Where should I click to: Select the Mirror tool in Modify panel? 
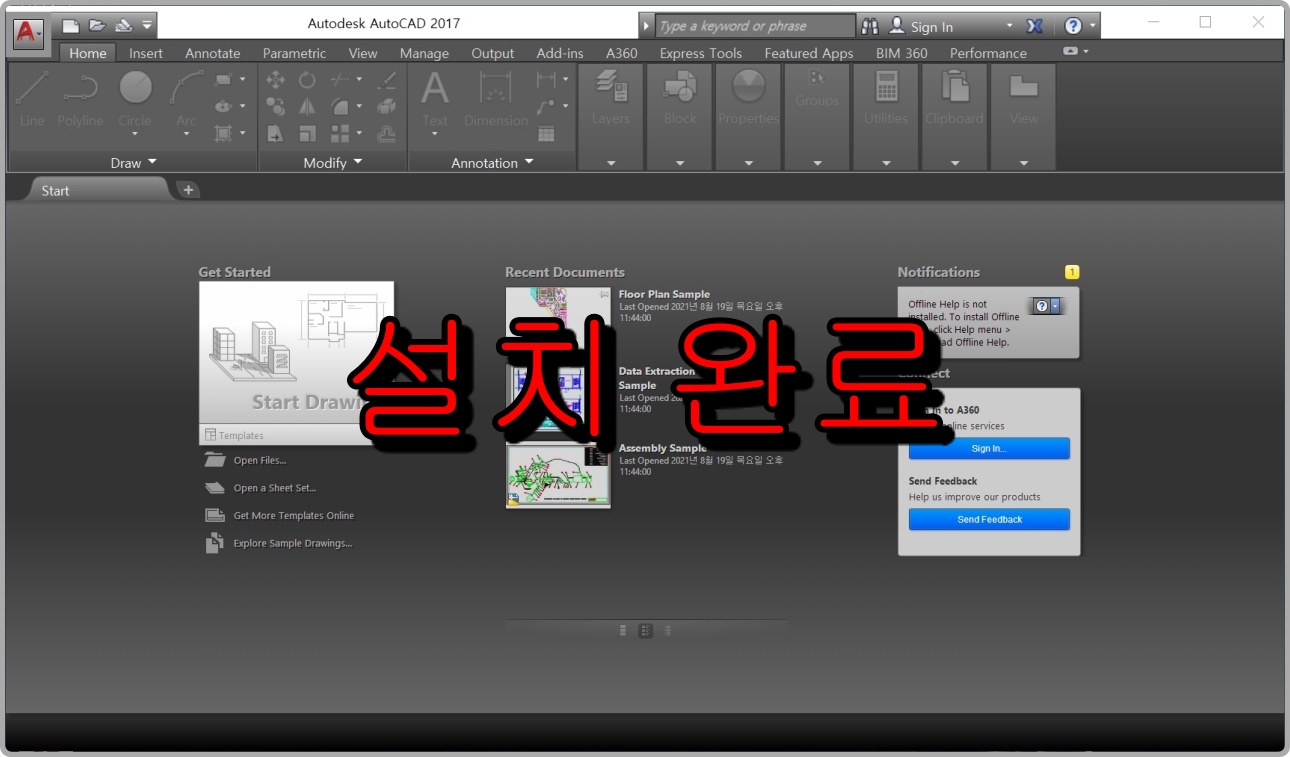click(308, 106)
